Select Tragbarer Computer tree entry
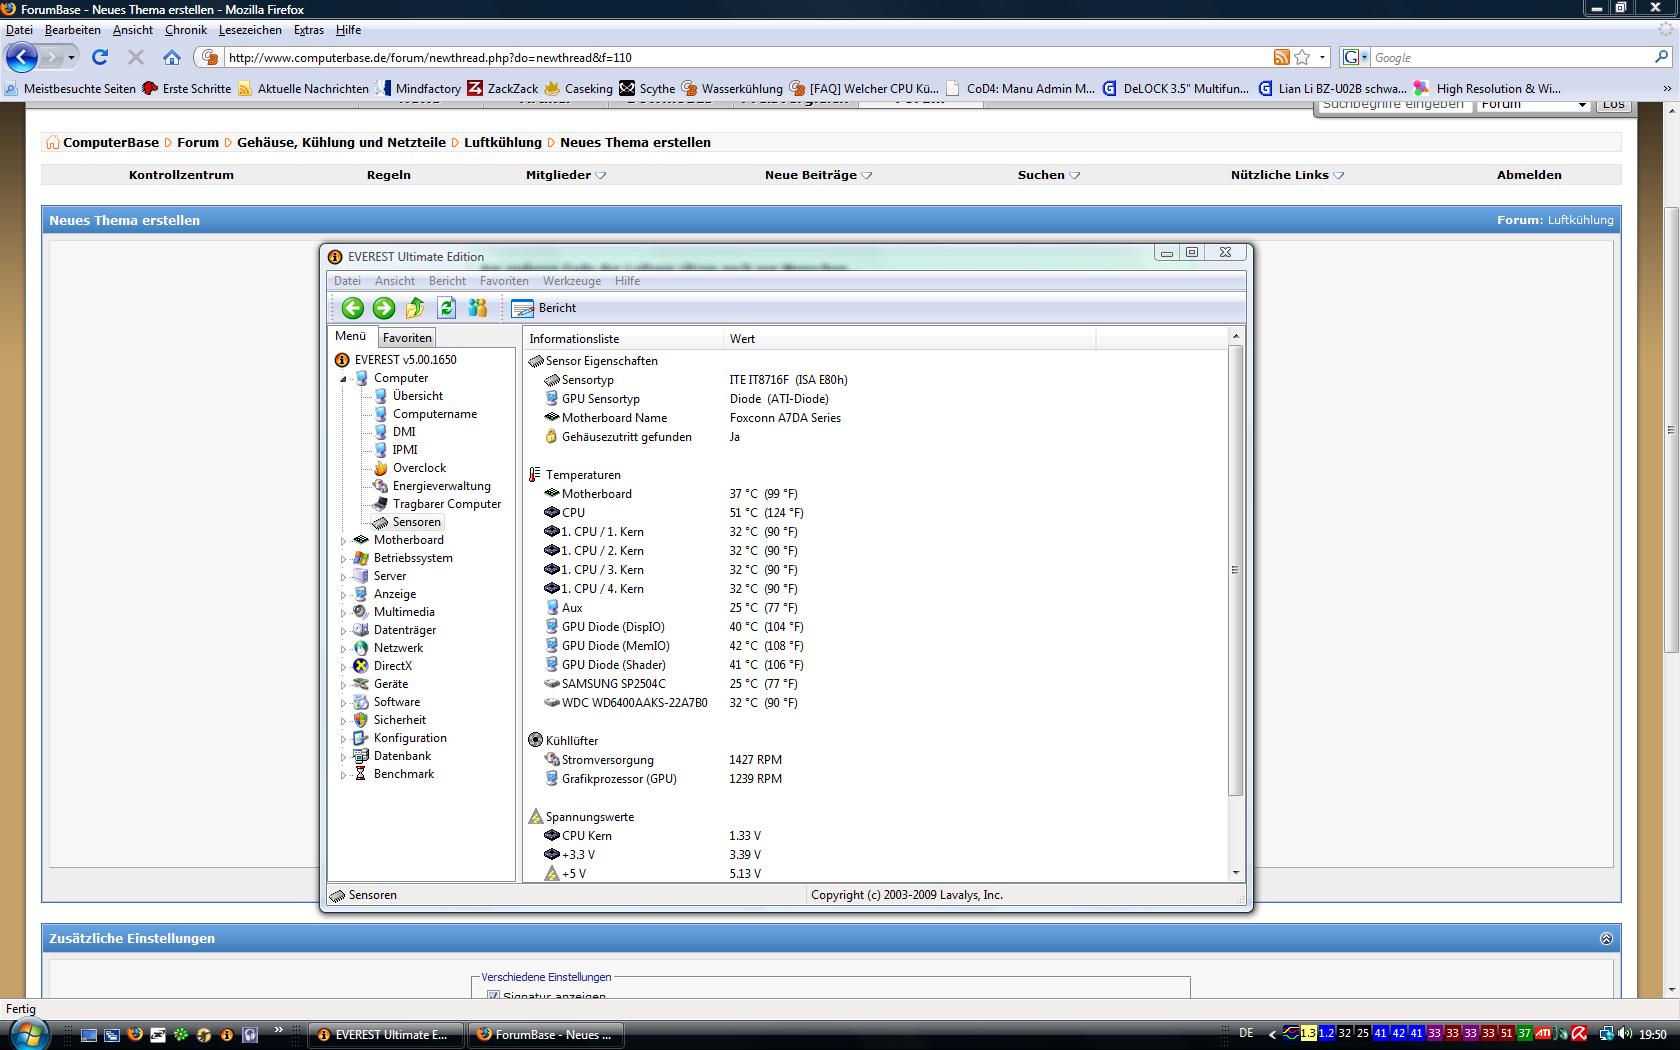 (446, 504)
